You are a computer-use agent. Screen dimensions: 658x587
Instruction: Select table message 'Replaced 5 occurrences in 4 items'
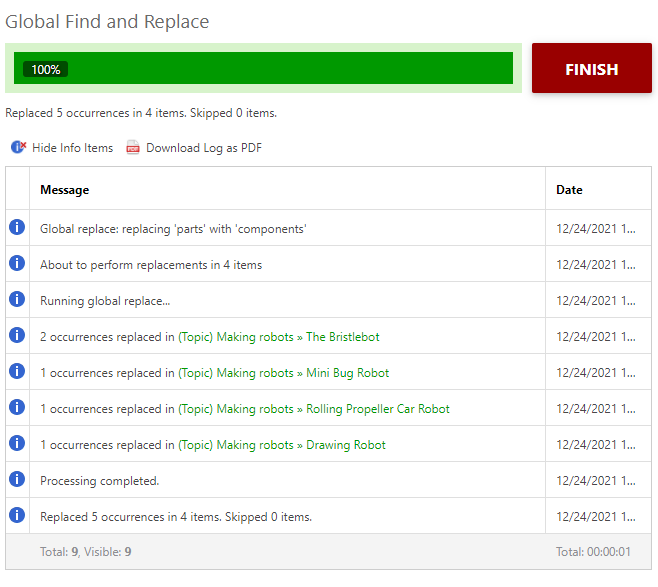176,517
